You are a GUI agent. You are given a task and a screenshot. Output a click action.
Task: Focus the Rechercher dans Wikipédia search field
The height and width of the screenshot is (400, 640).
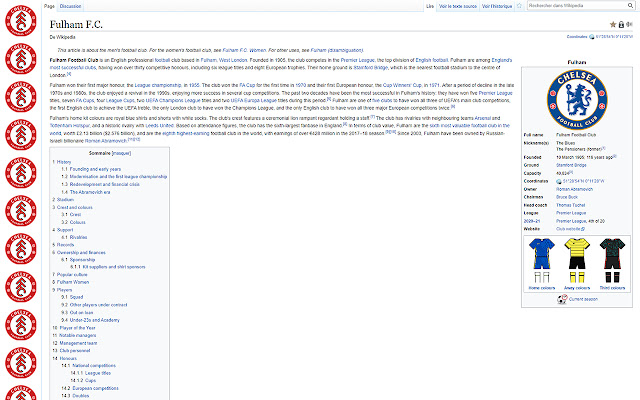[577, 6]
